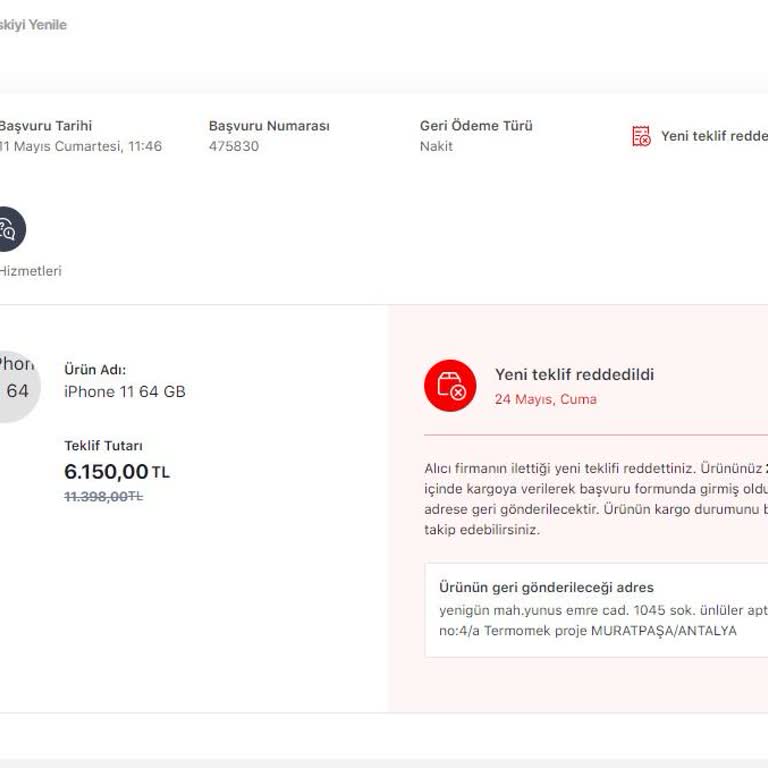This screenshot has height=768, width=768.
Task: Click the 'Teklif Tutarı' label
Action: pyautogui.click(x=96, y=446)
